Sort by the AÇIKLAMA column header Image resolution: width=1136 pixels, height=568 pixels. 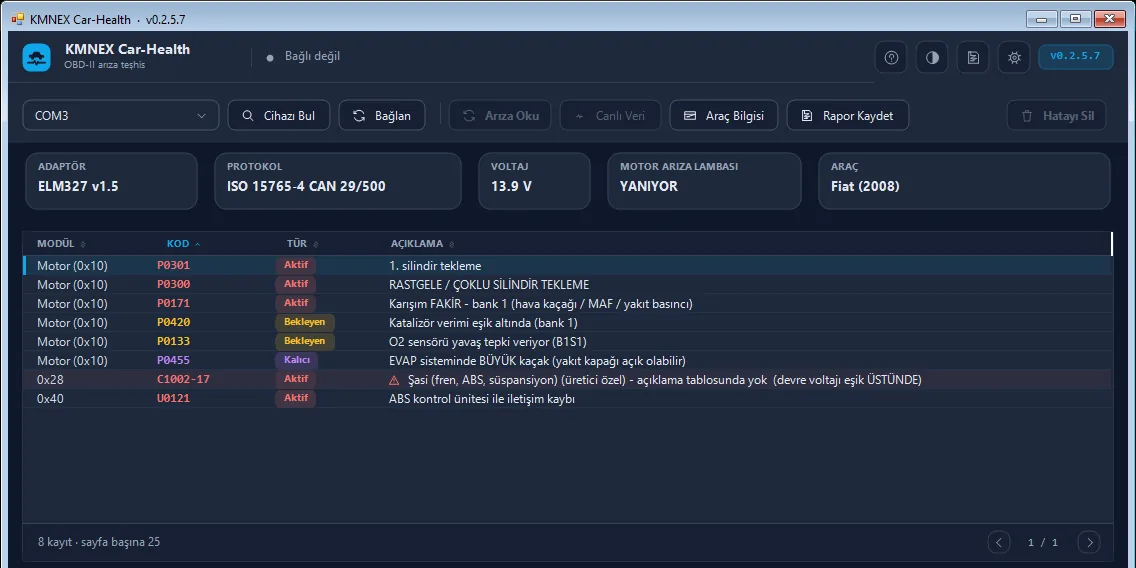coord(423,243)
